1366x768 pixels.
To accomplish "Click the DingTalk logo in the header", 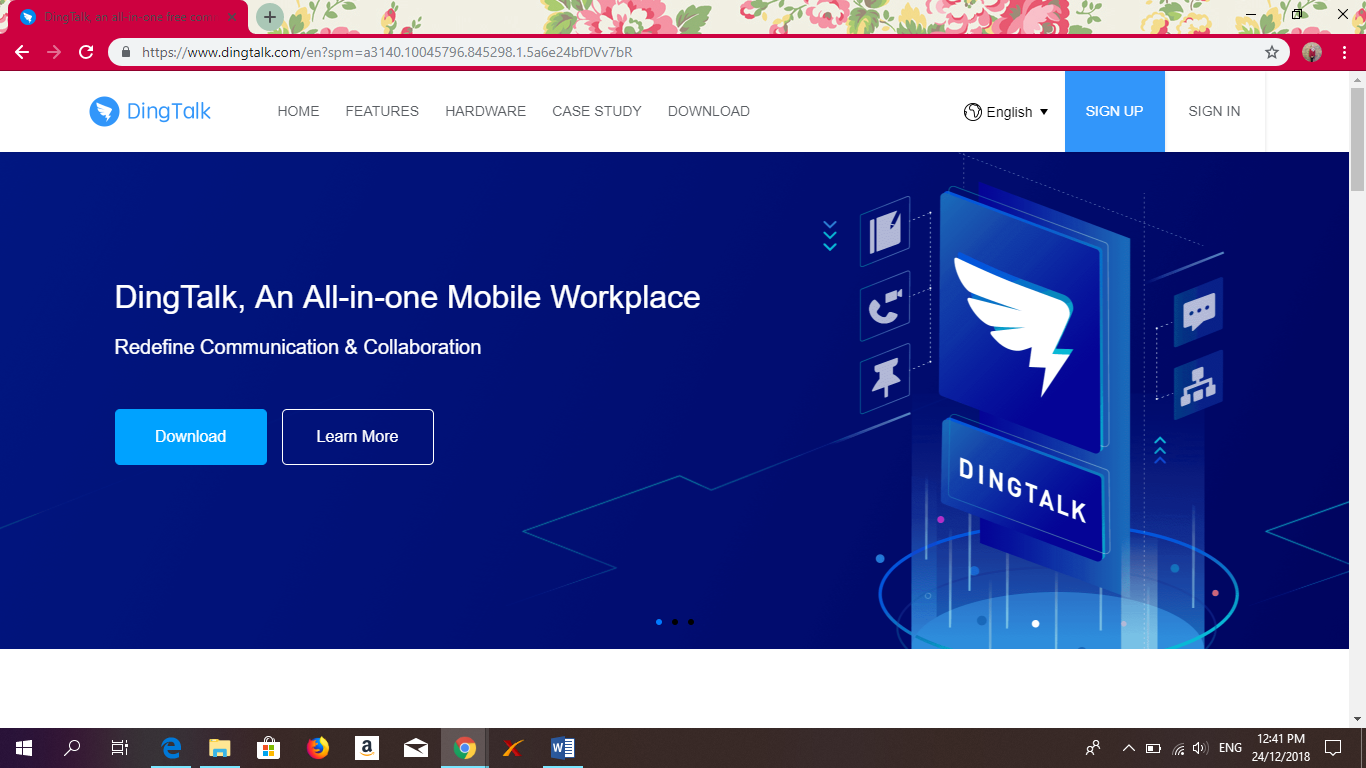I will click(150, 111).
